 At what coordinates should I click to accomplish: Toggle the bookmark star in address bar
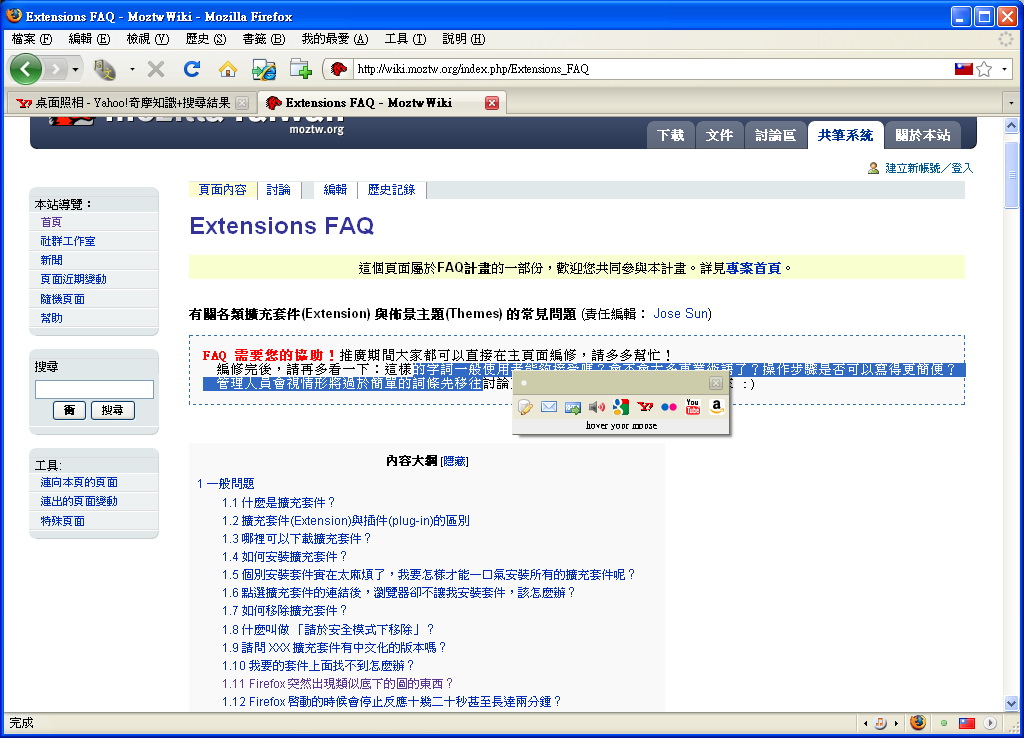[x=985, y=69]
